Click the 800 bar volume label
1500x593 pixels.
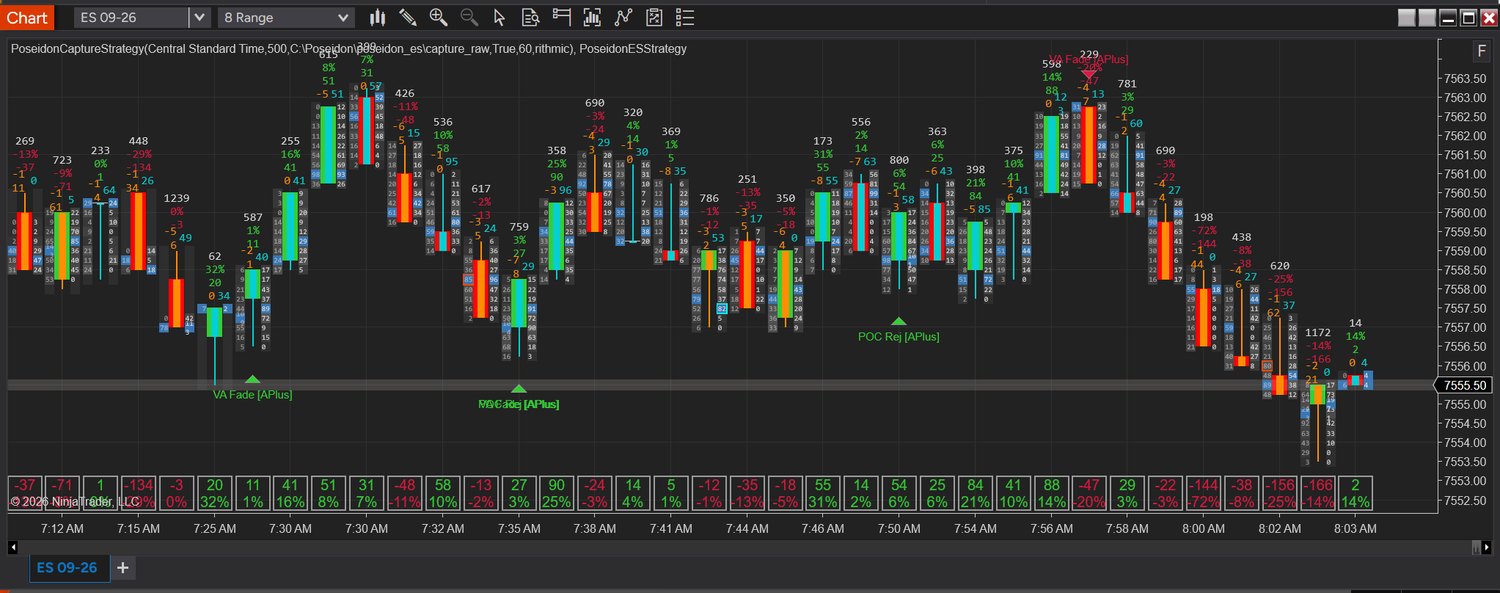point(899,160)
